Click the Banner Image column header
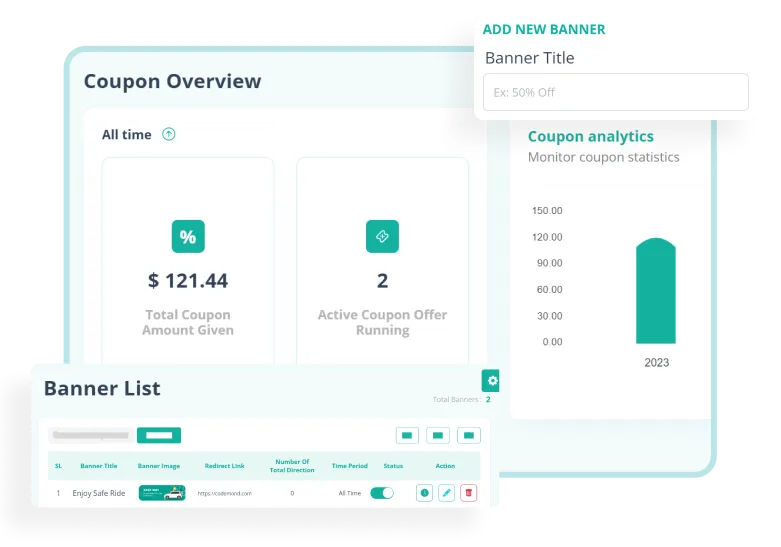 159,466
